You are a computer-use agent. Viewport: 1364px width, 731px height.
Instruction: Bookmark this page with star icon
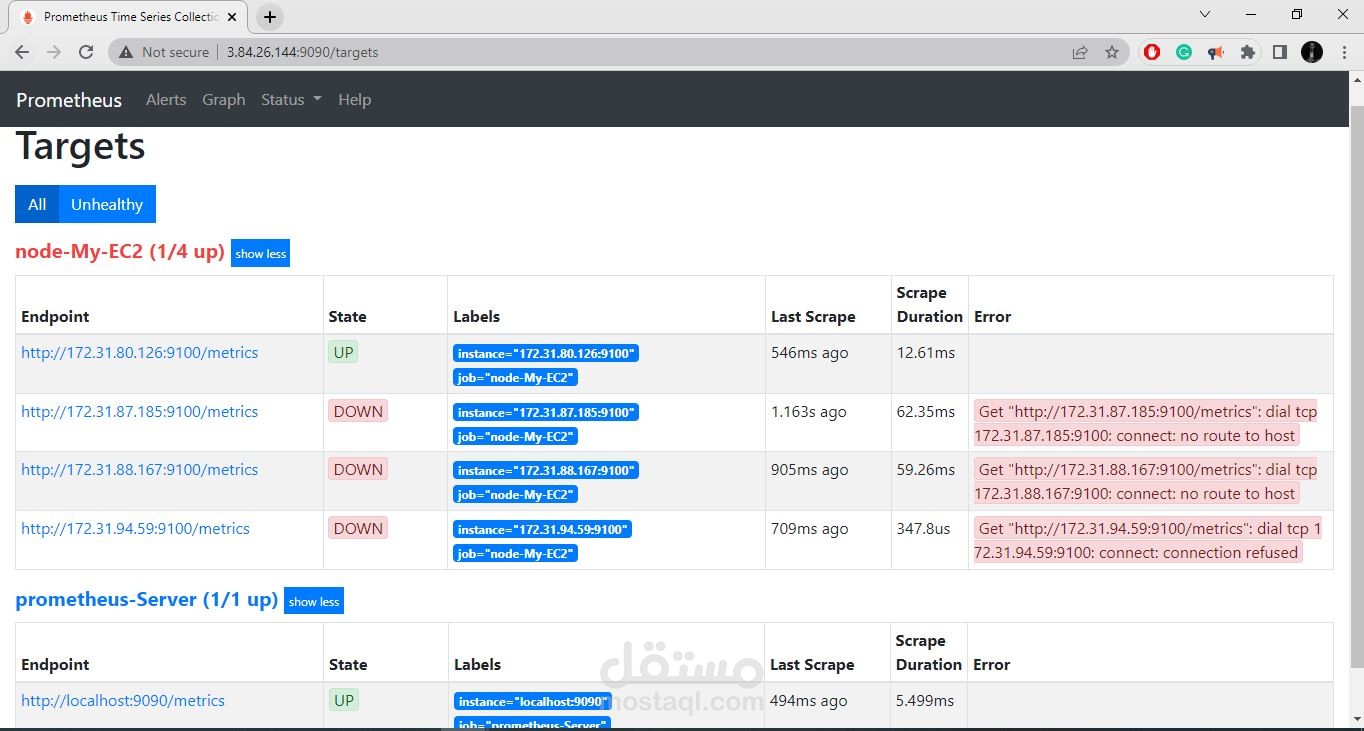pos(1112,52)
